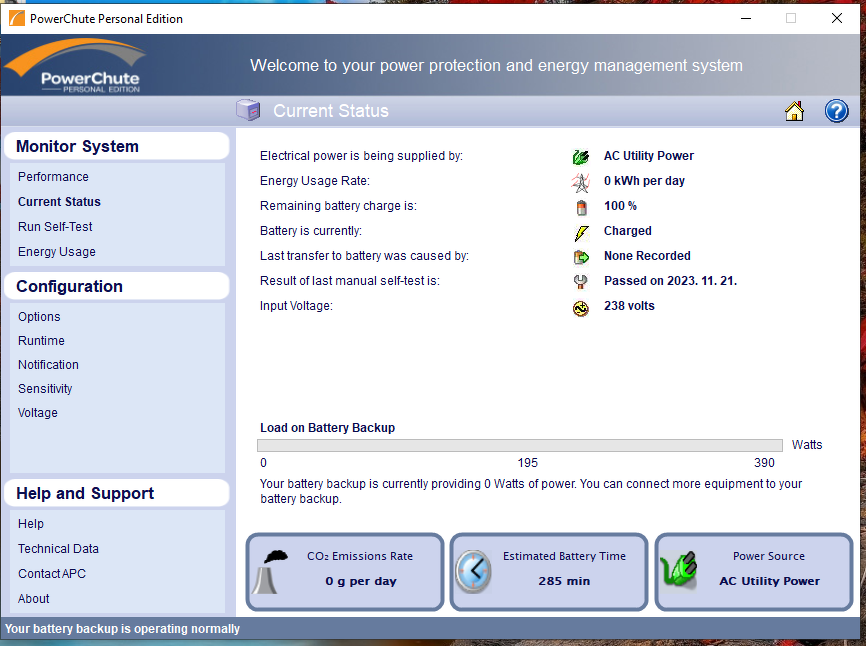Open Options under Configuration
Viewport: 866px width, 646px height.
39,317
